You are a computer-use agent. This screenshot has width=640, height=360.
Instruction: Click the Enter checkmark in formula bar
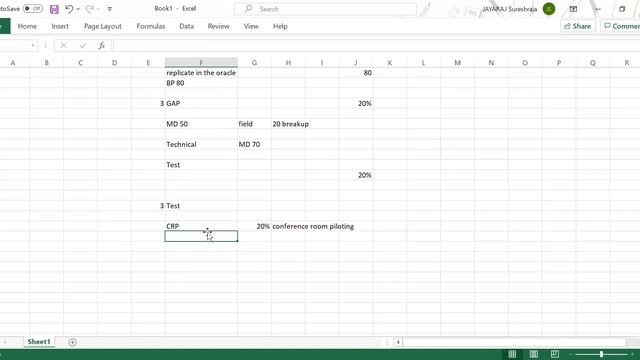pyautogui.click(x=83, y=45)
